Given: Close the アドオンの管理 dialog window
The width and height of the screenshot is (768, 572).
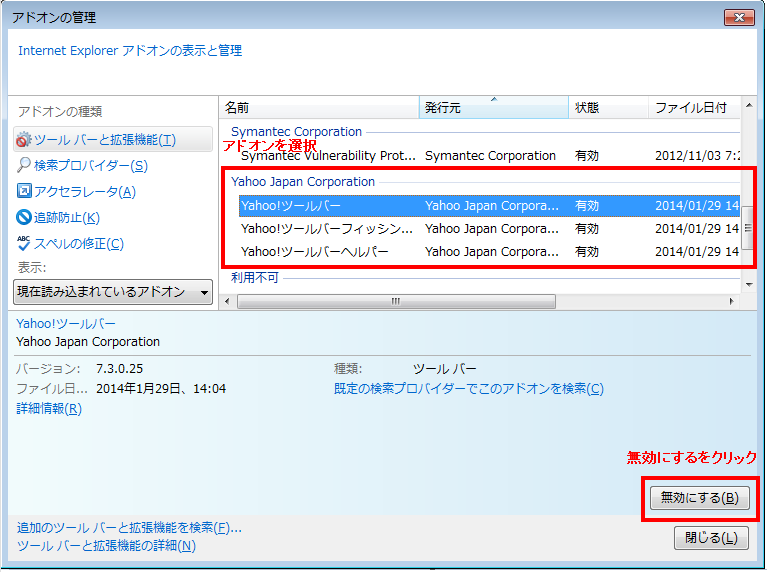Looking at the screenshot, I should 740,18.
